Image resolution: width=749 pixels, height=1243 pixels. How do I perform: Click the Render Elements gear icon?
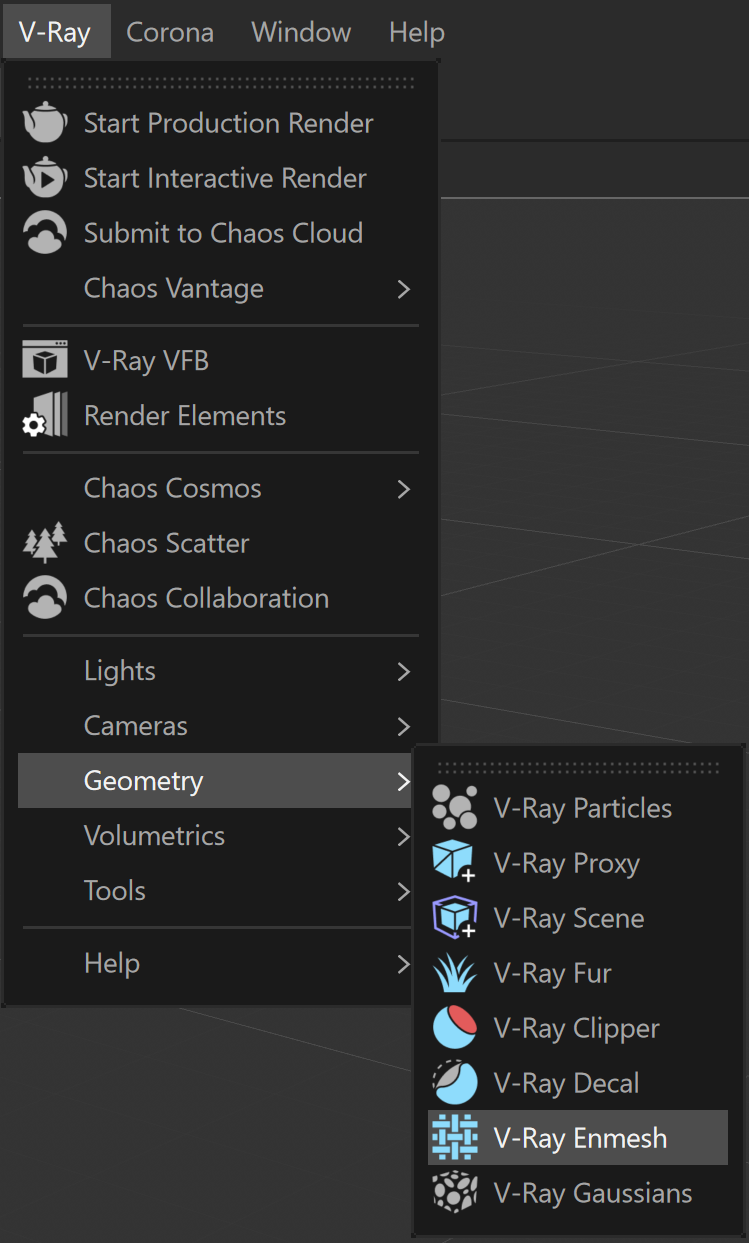pyautogui.click(x=45, y=415)
